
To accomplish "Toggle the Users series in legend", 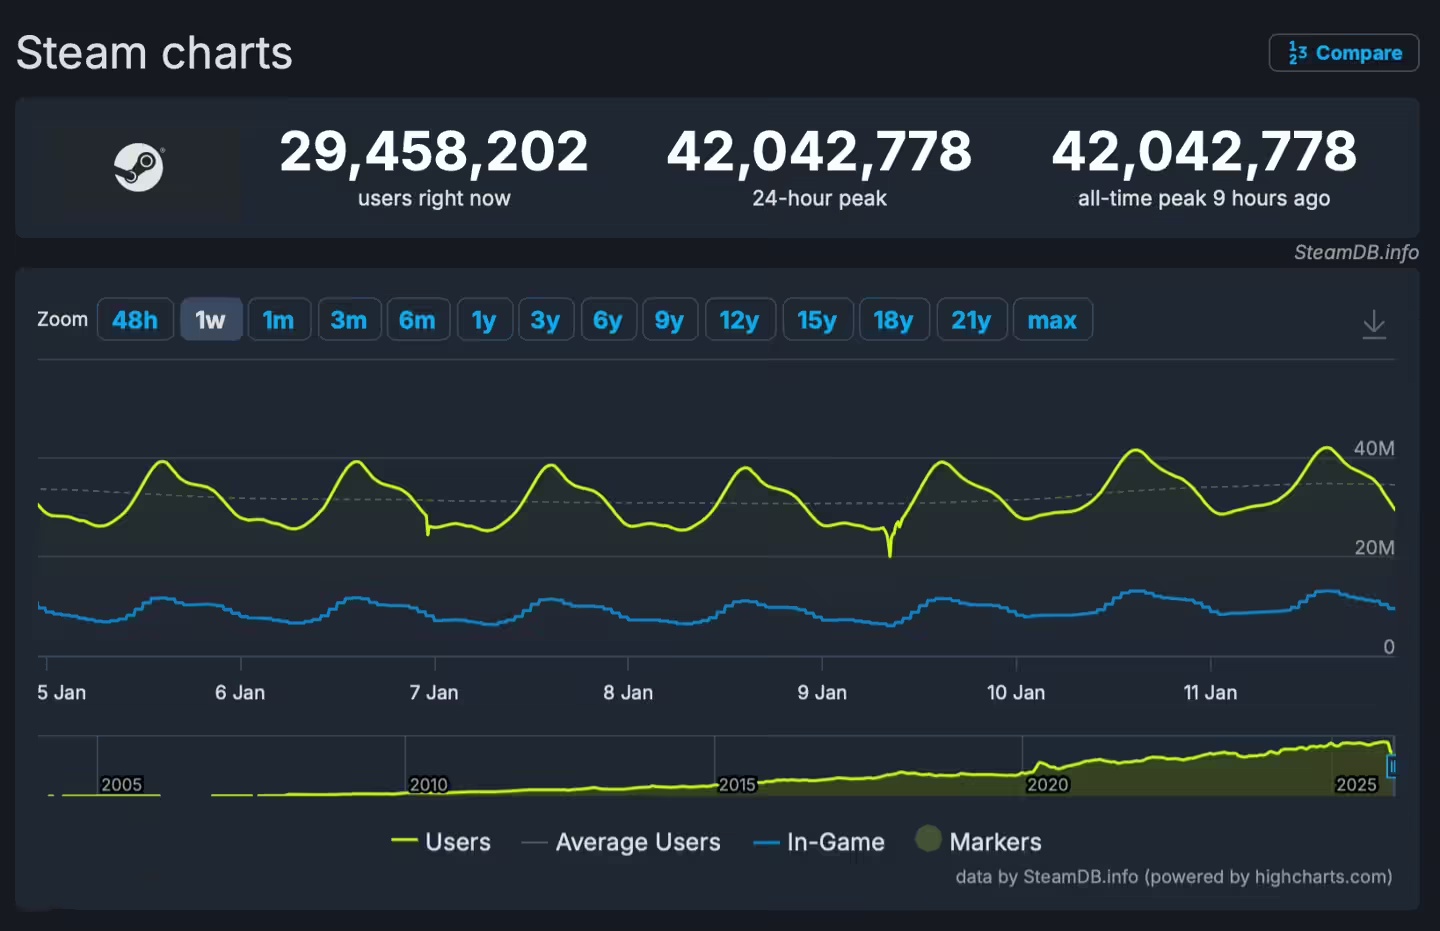I will tap(441, 842).
